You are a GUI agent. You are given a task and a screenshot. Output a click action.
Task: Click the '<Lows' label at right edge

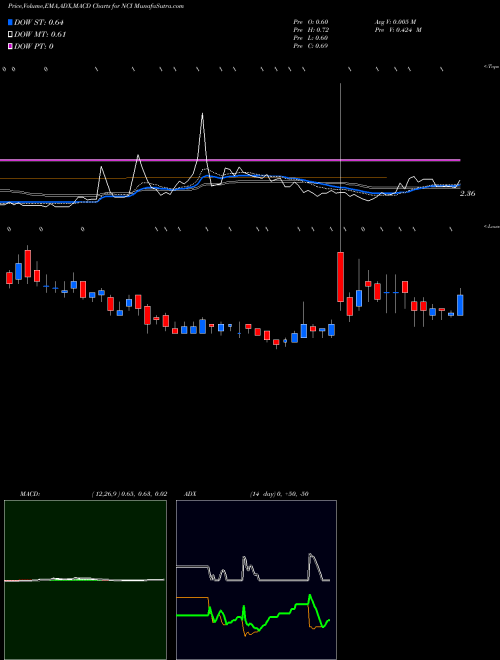(492, 226)
